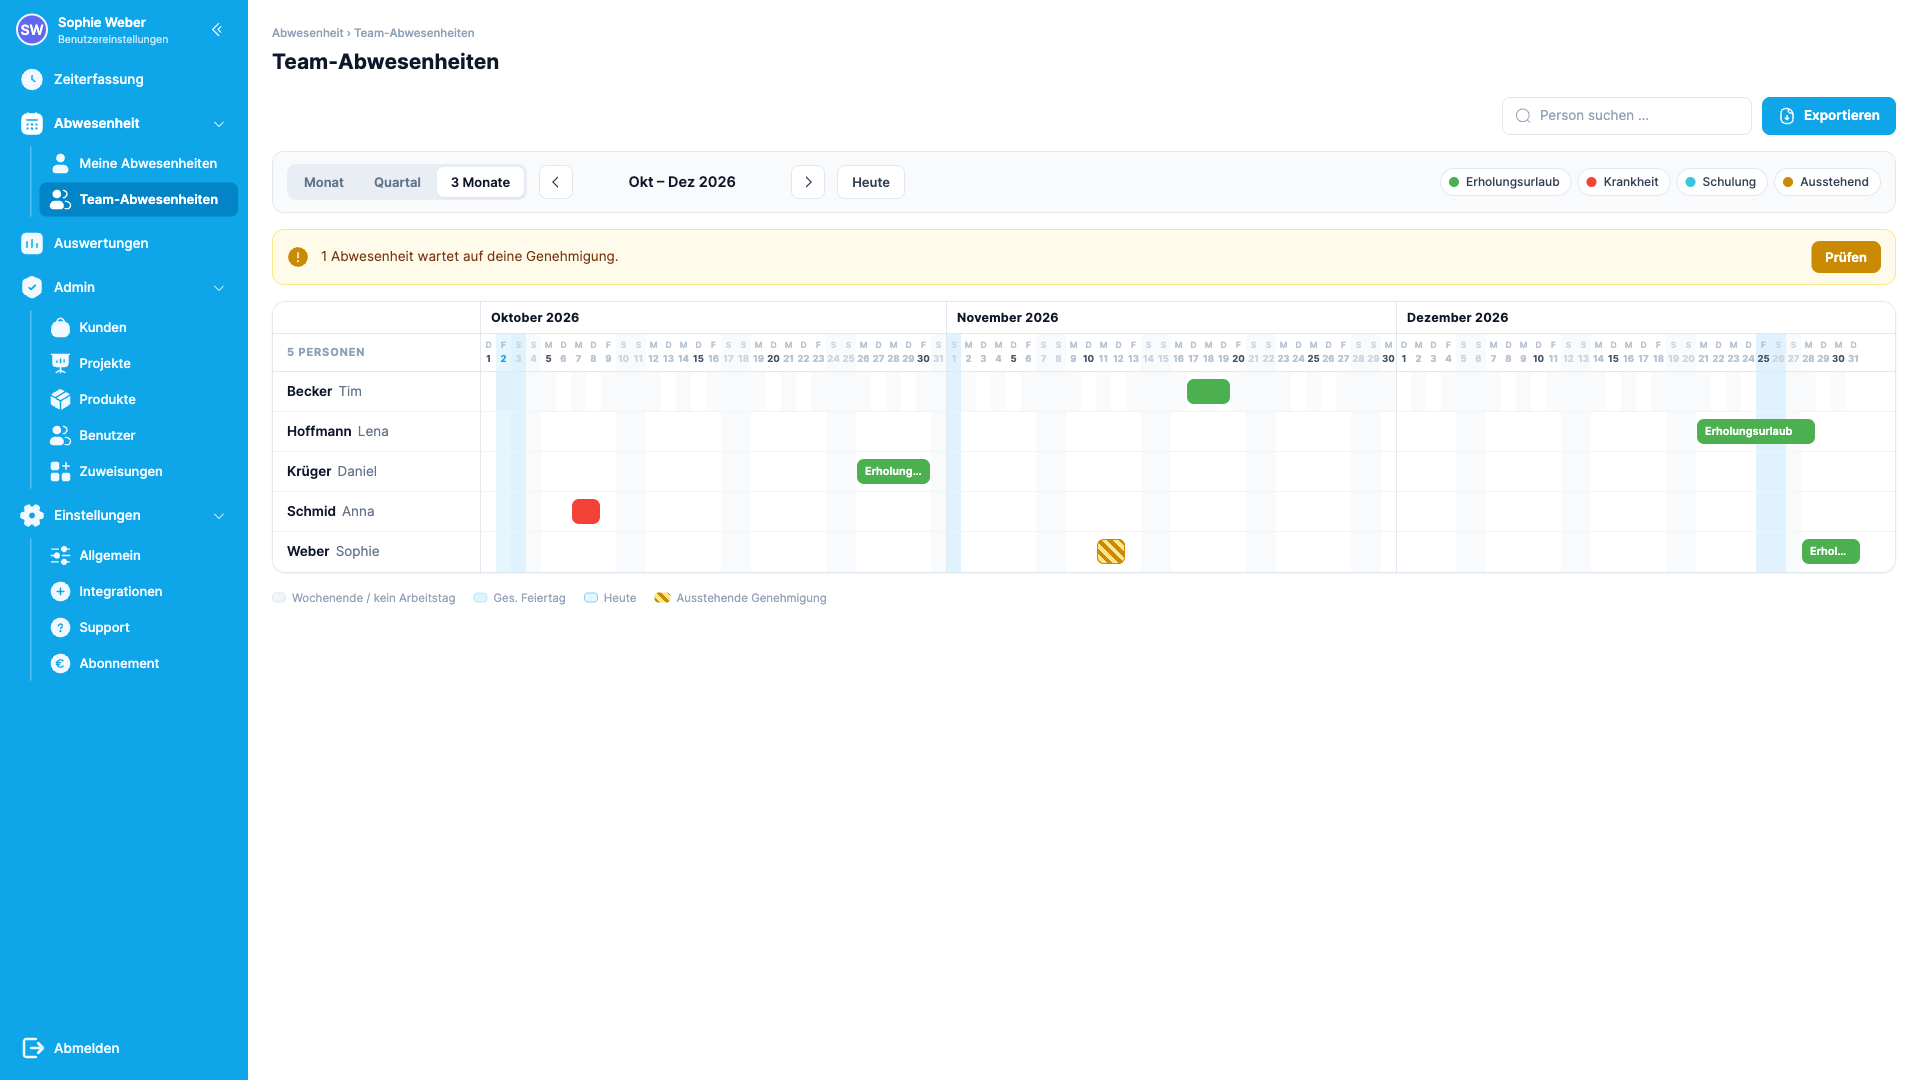This screenshot has width=1920, height=1080.
Task: Collapse the Abwesenheit menu chevron
Action: point(219,124)
